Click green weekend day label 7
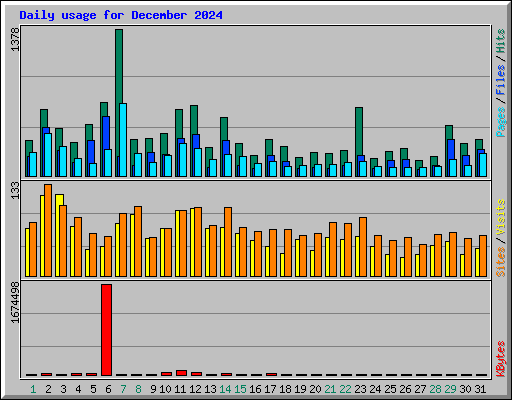 [123, 389]
